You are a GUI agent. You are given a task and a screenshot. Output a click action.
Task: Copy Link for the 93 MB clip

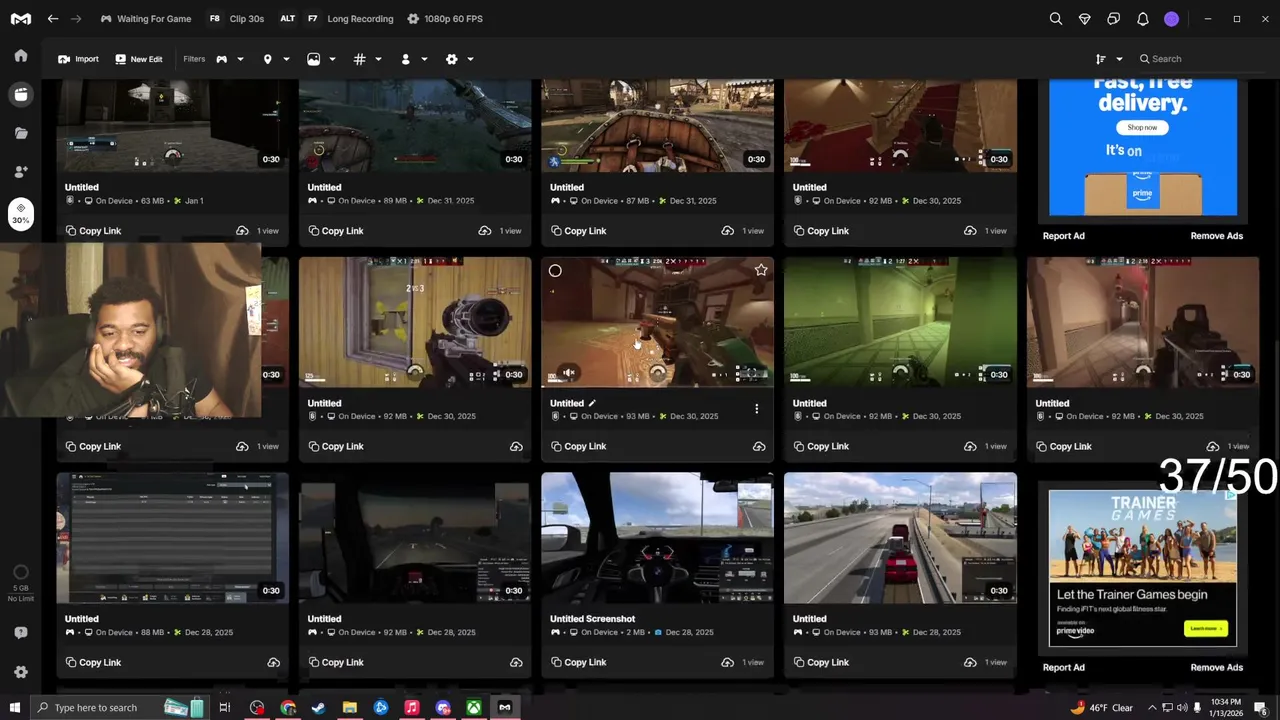(x=578, y=446)
